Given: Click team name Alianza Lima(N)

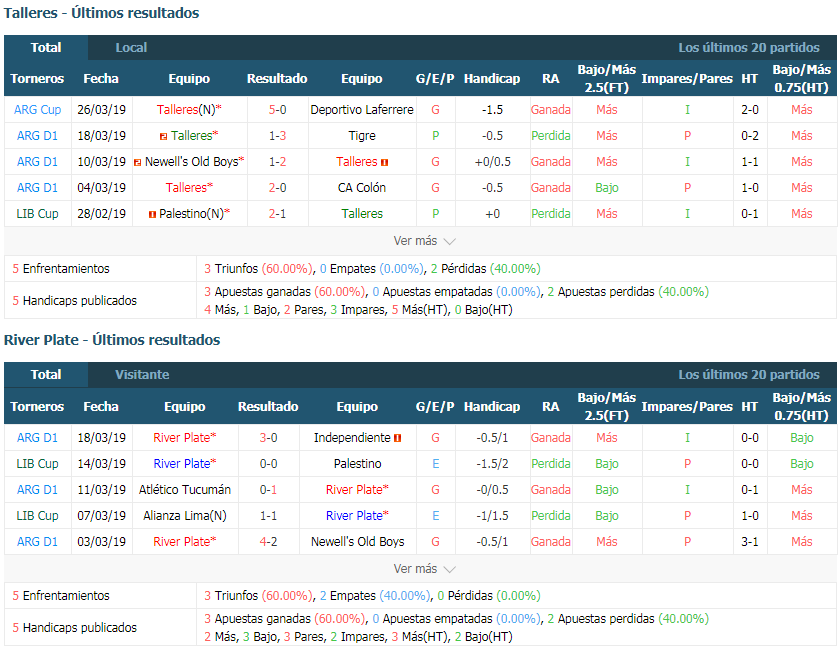Looking at the screenshot, I should pyautogui.click(x=185, y=516).
